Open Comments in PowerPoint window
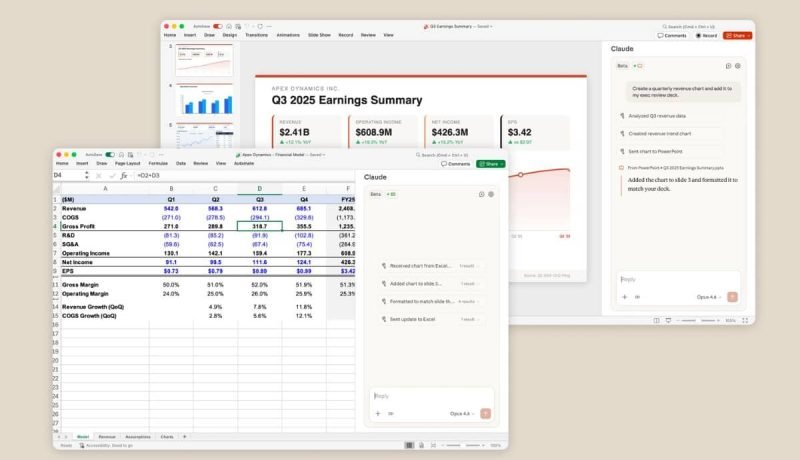 [x=671, y=35]
